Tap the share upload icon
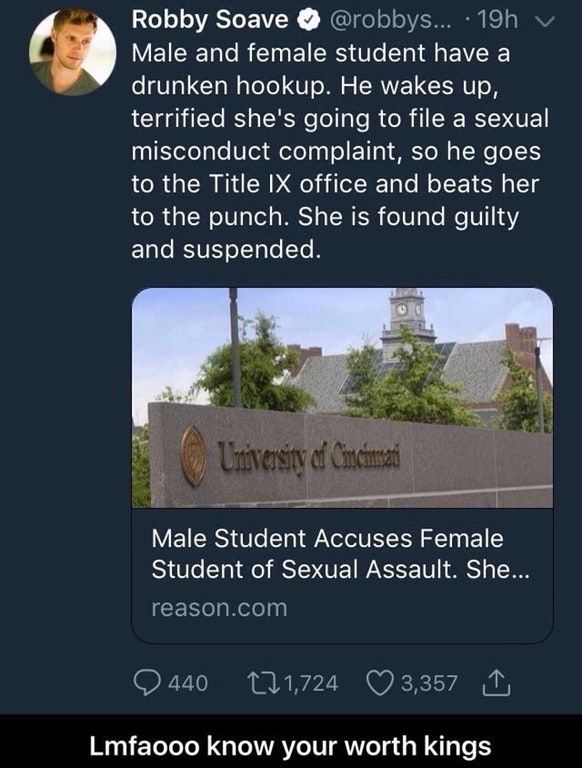The image size is (582, 768). [x=496, y=683]
